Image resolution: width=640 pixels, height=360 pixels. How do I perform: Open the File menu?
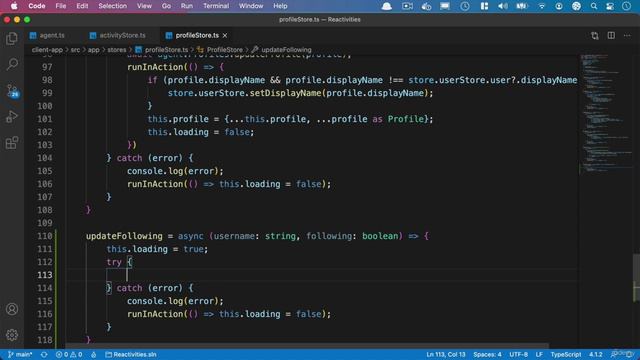click(x=61, y=6)
